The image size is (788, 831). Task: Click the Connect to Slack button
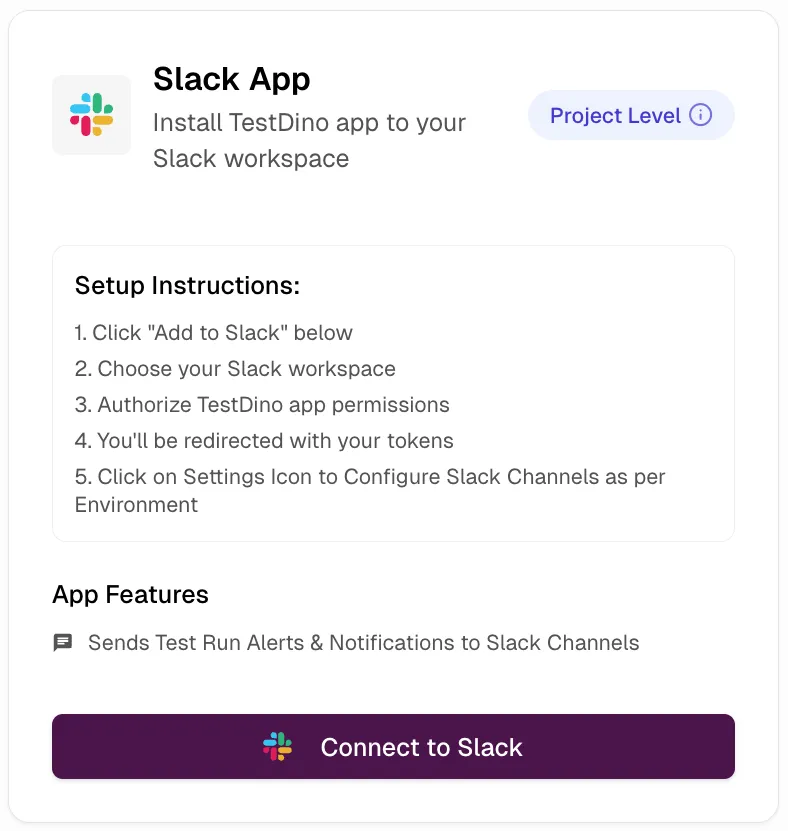coord(393,746)
